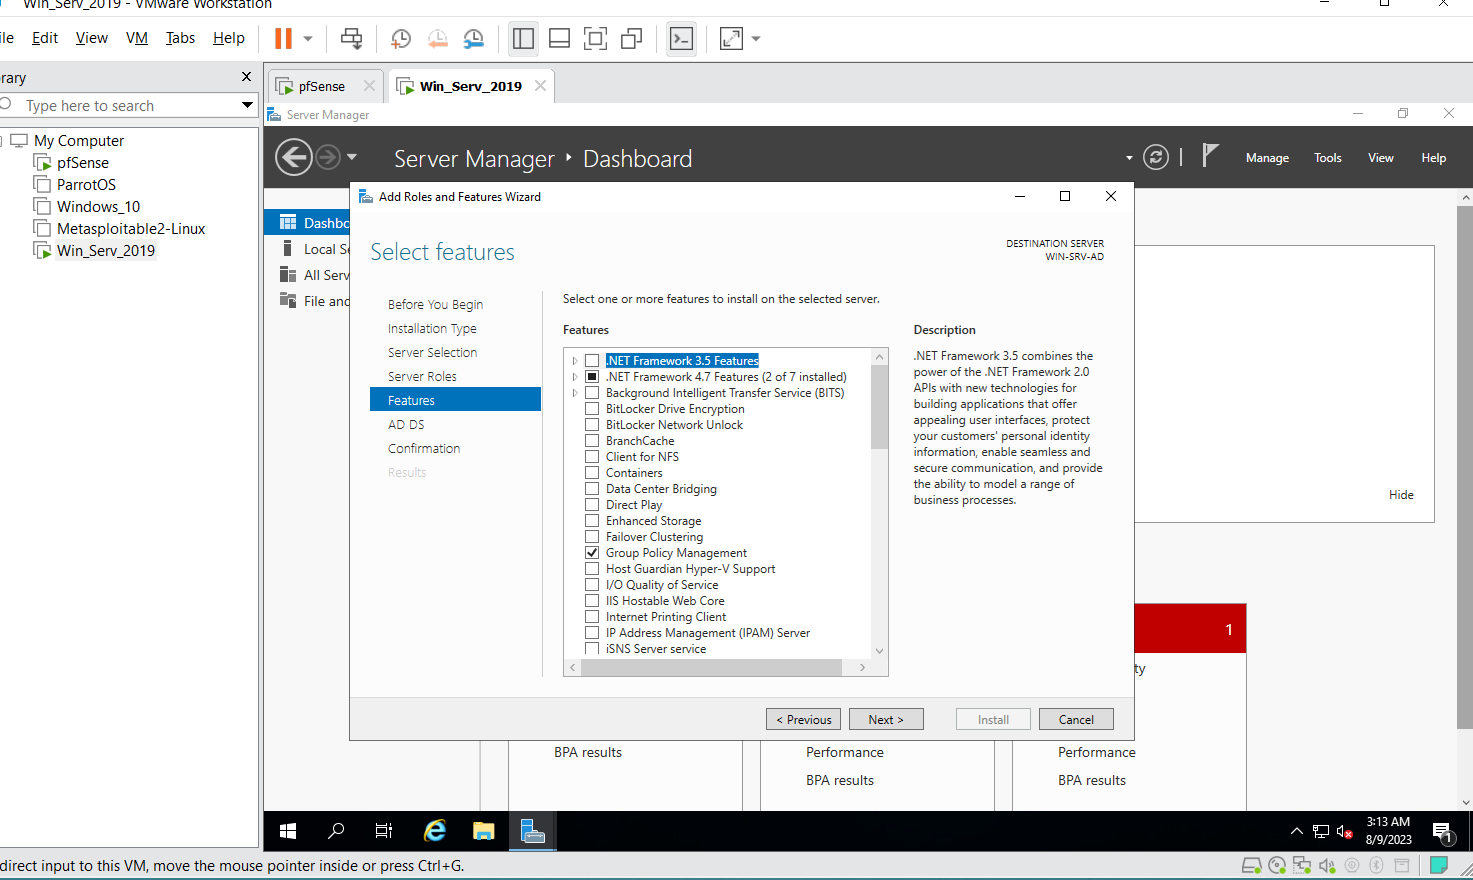Open the library search dropdown arrow
This screenshot has width=1473, height=880.
click(247, 105)
